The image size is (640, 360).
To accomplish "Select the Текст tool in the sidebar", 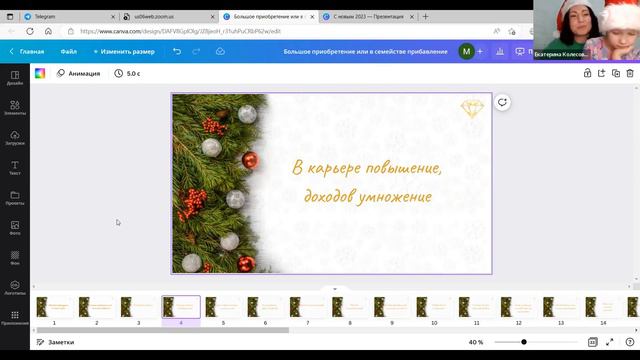I will tap(15, 168).
